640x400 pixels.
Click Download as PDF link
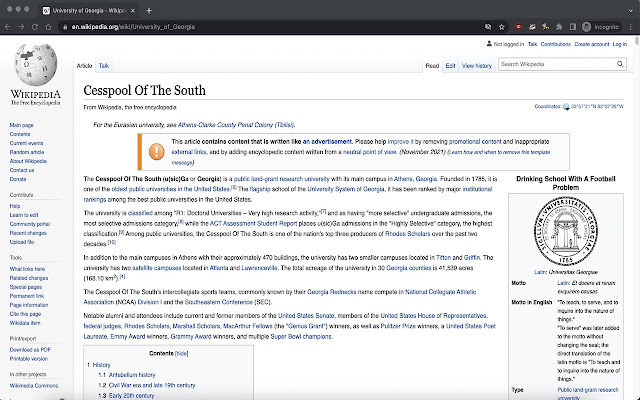[30, 350]
